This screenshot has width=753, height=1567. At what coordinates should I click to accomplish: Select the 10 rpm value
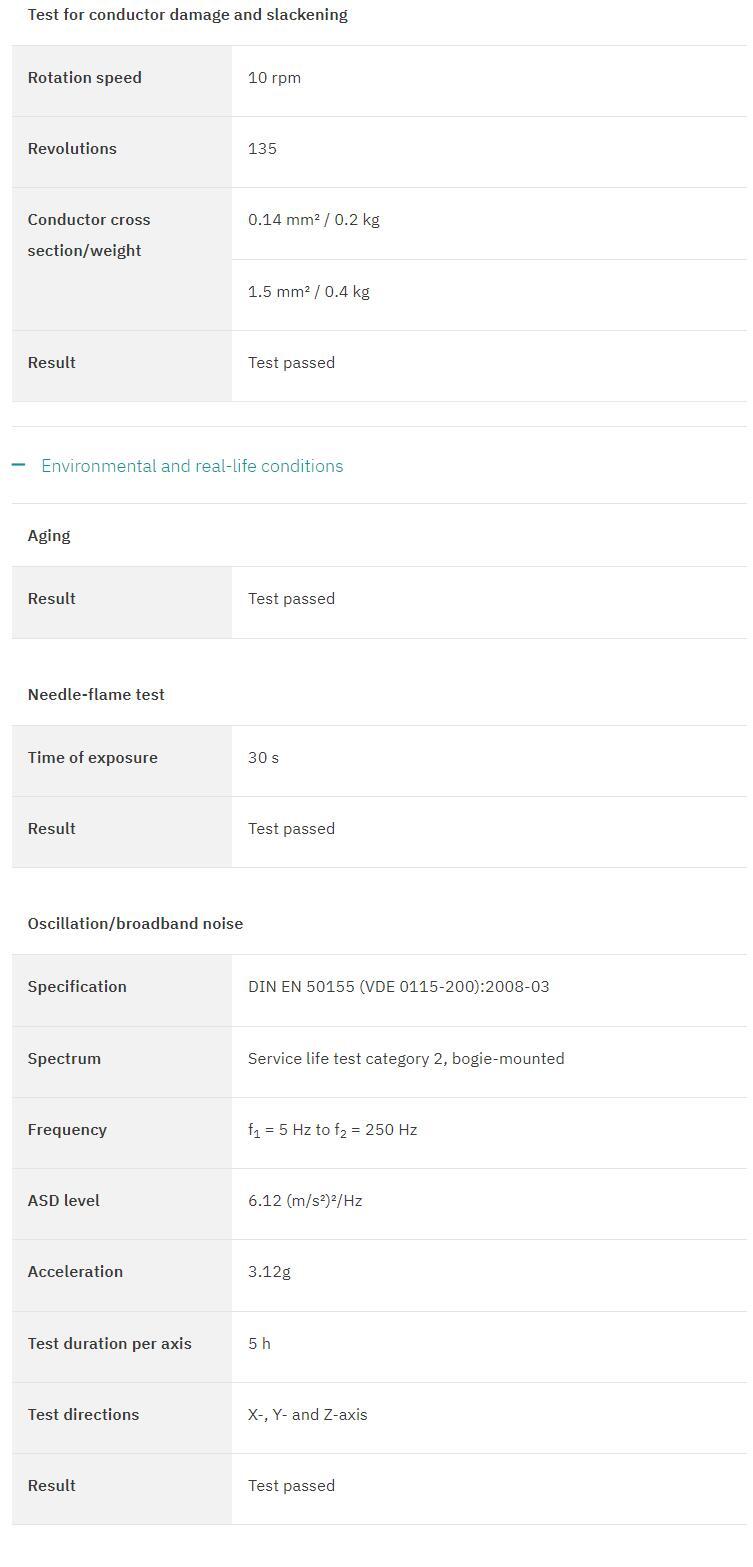pyautogui.click(x=274, y=78)
